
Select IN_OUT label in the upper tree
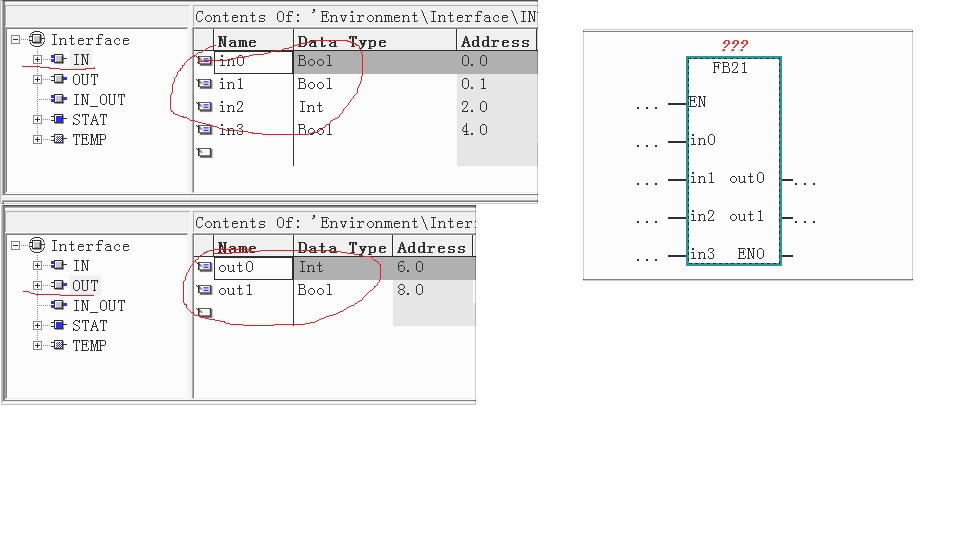pyautogui.click(x=99, y=100)
